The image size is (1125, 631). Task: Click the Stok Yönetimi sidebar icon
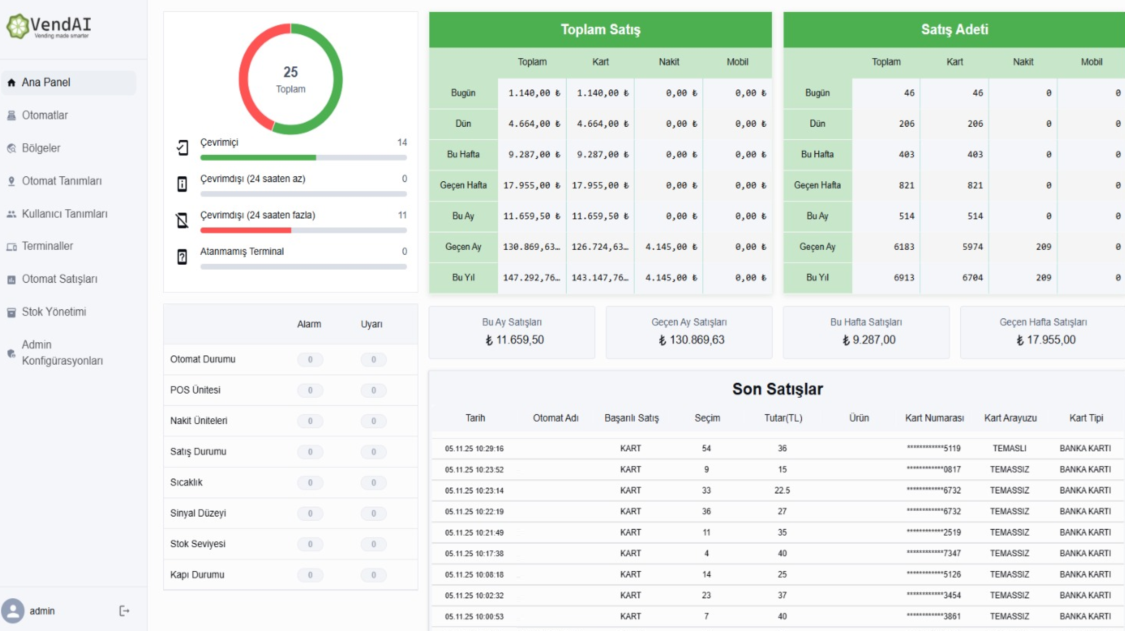click(x=12, y=312)
